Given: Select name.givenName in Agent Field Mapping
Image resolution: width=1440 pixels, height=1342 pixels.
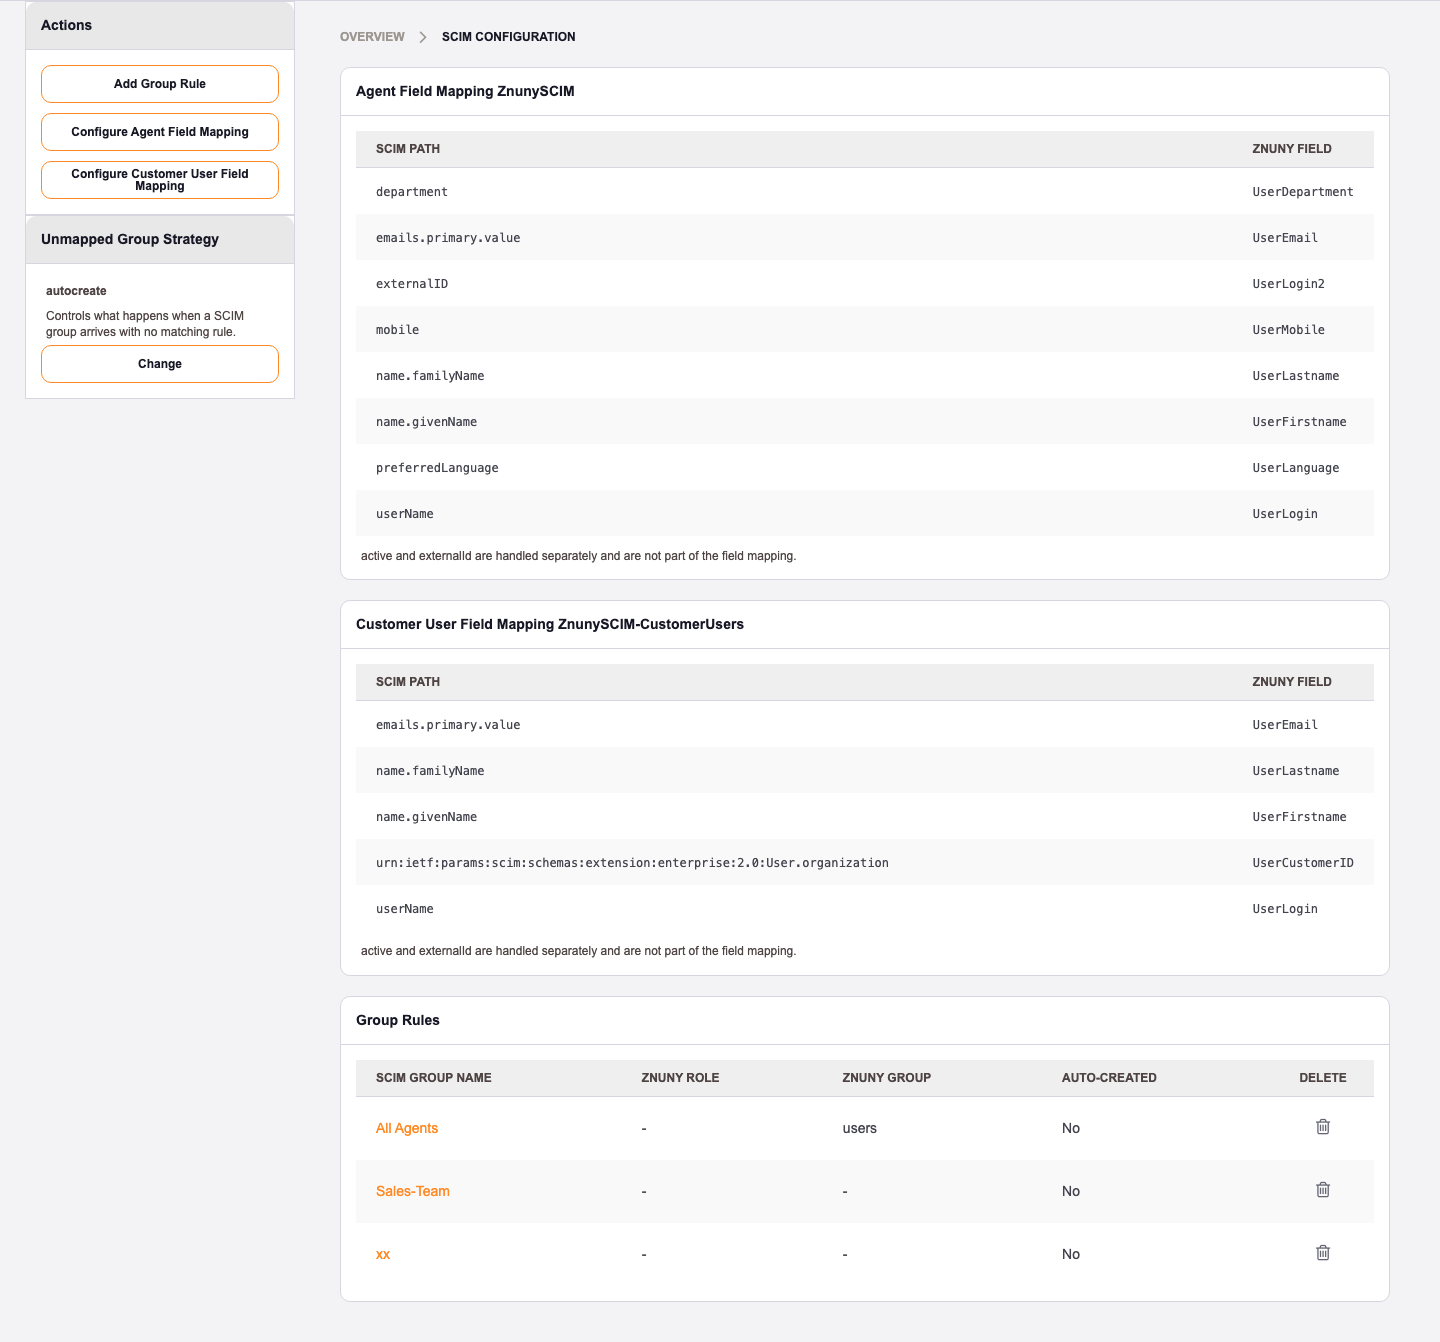Looking at the screenshot, I should (426, 422).
